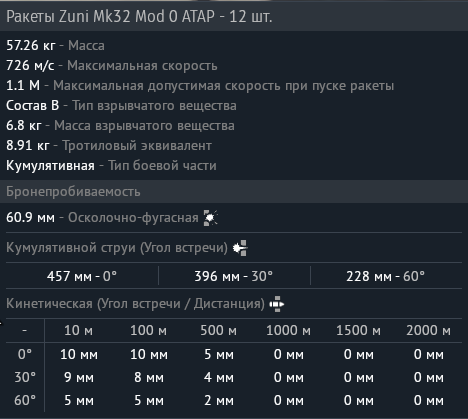Click 'Тип боевой части' label
The width and height of the screenshot is (468, 419).
click(x=162, y=166)
